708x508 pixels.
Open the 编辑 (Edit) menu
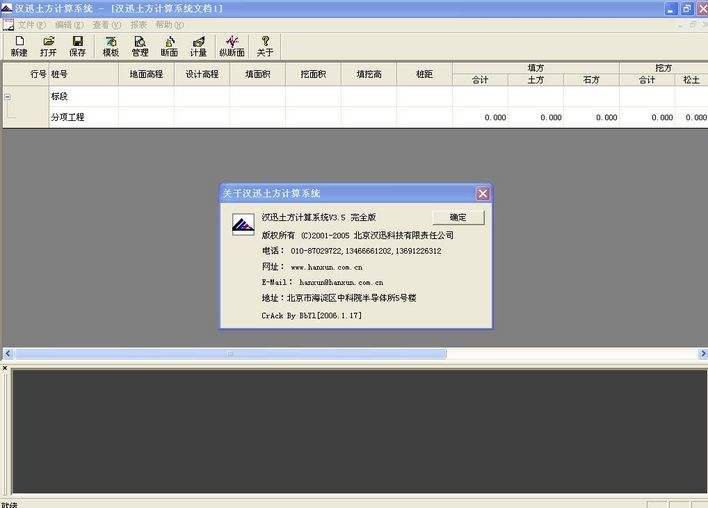pyautogui.click(x=69, y=24)
